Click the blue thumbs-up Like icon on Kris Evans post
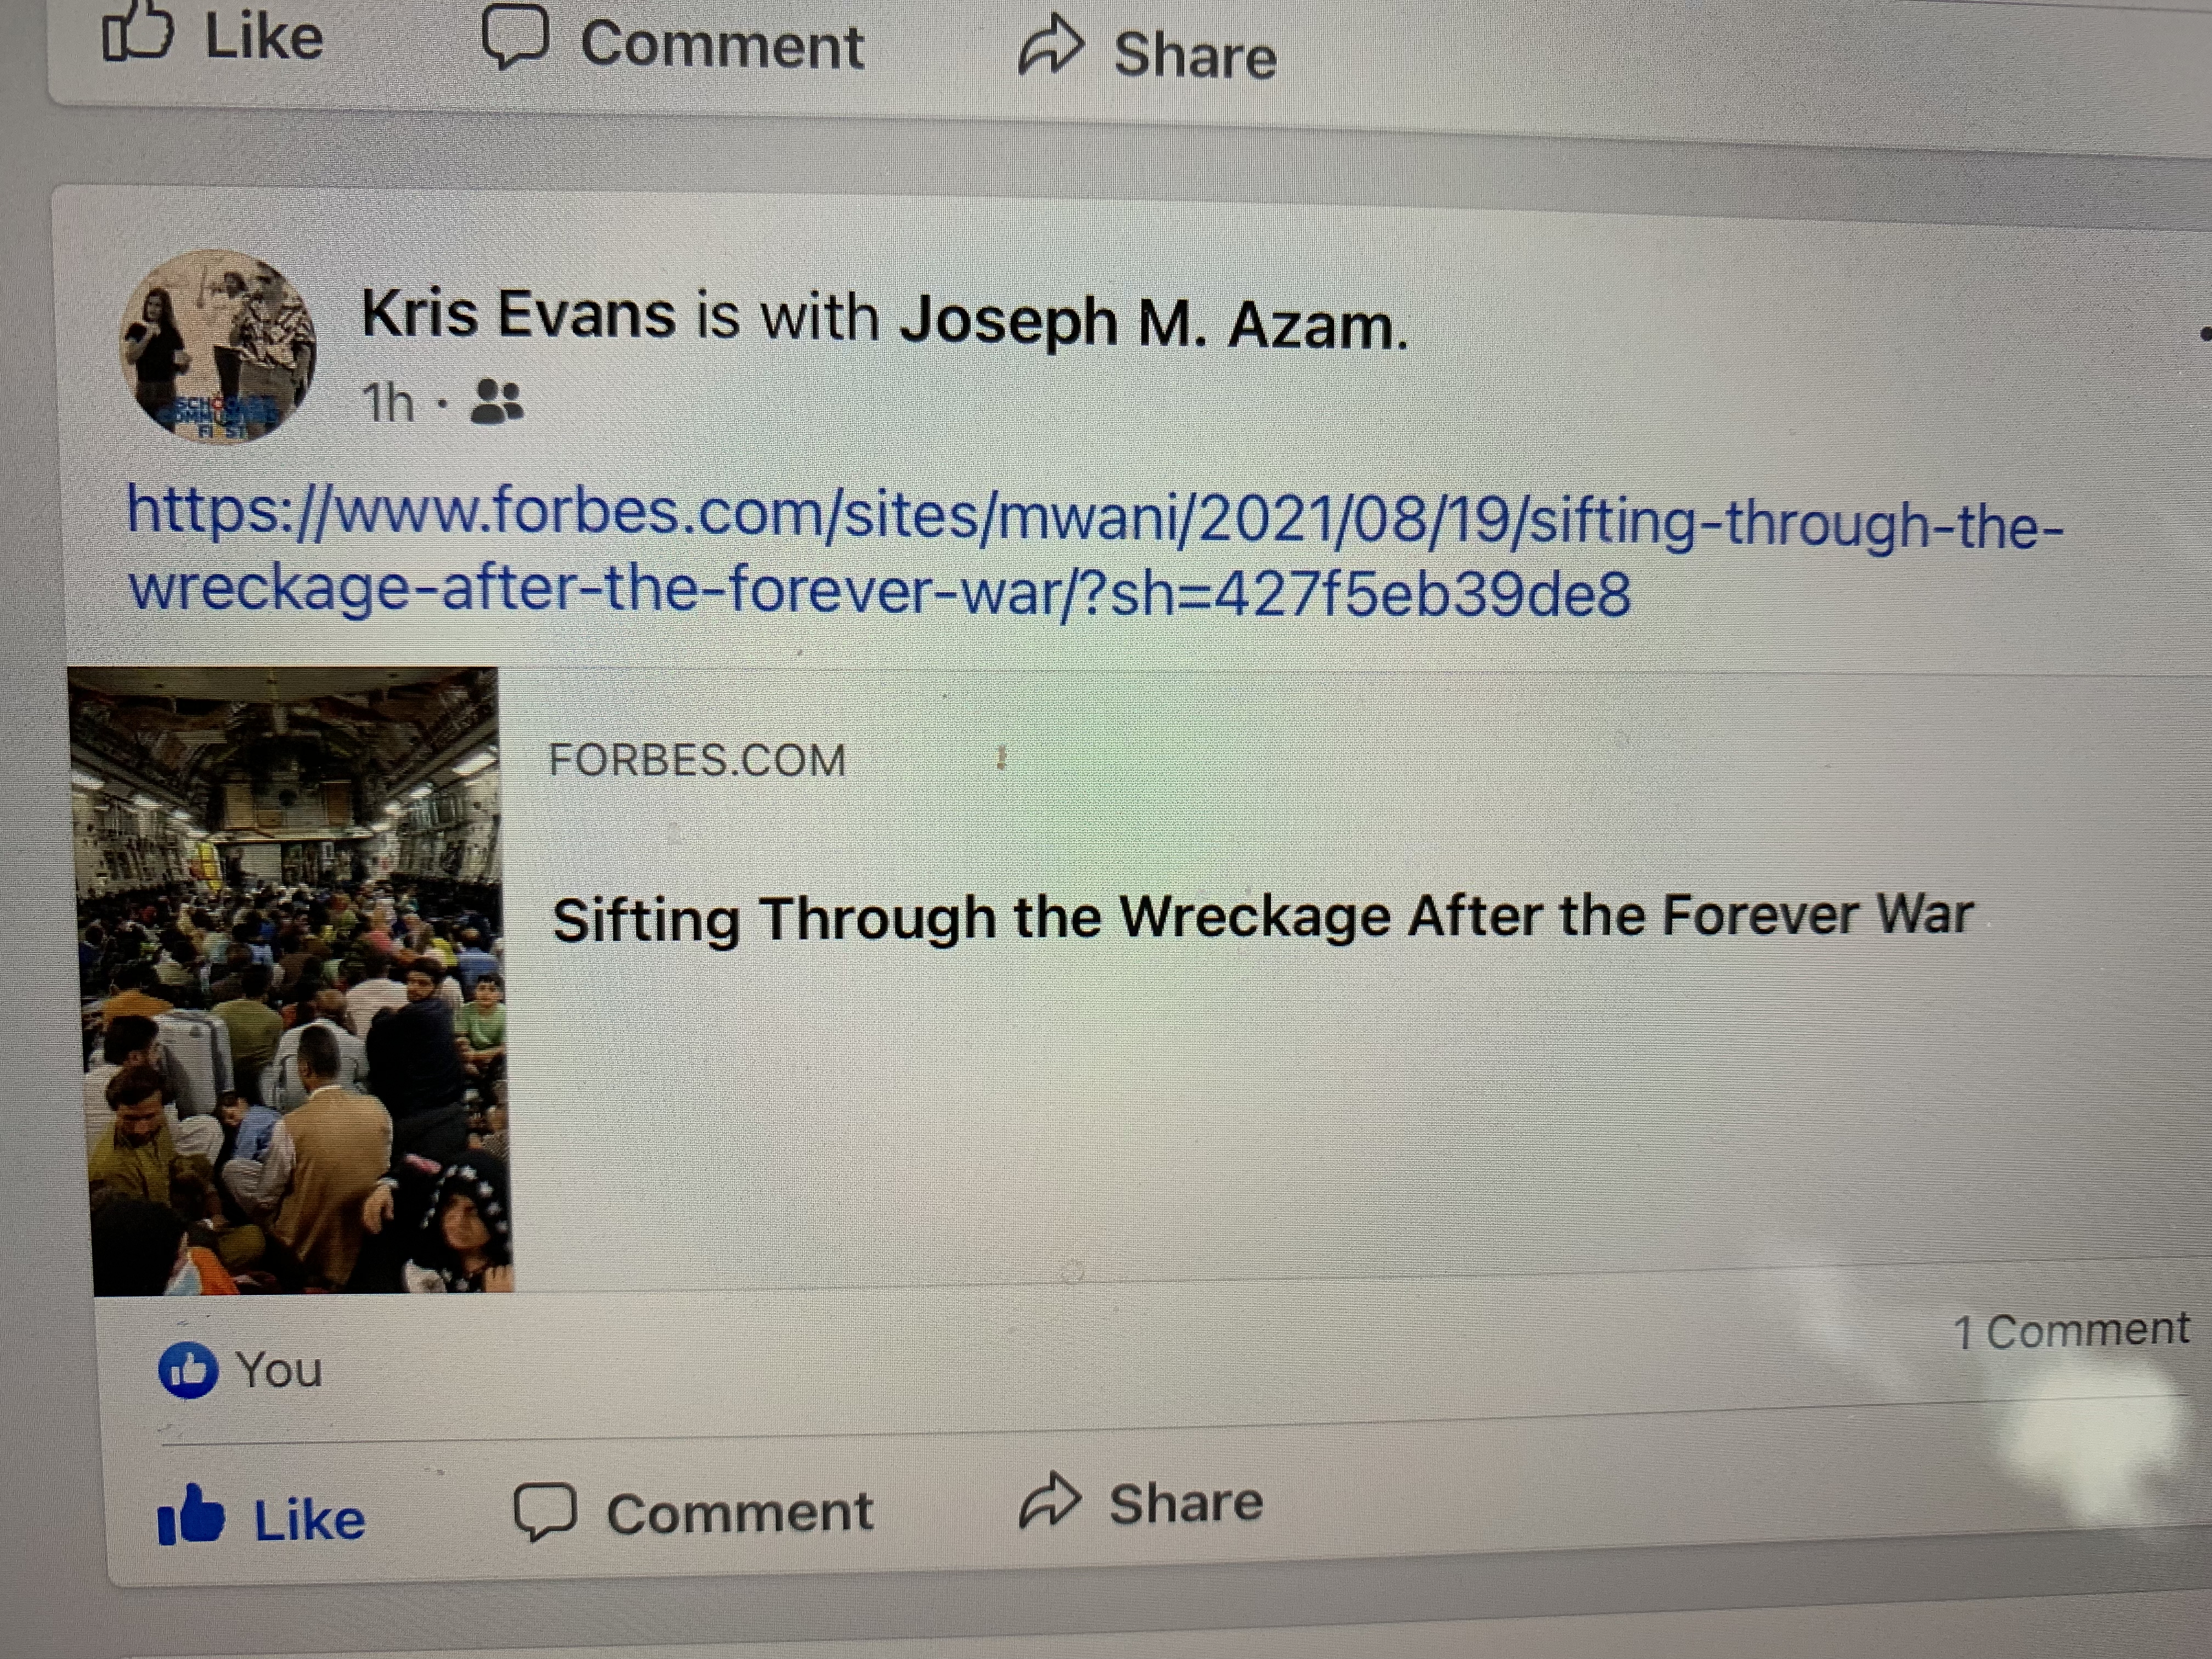 [x=190, y=1515]
